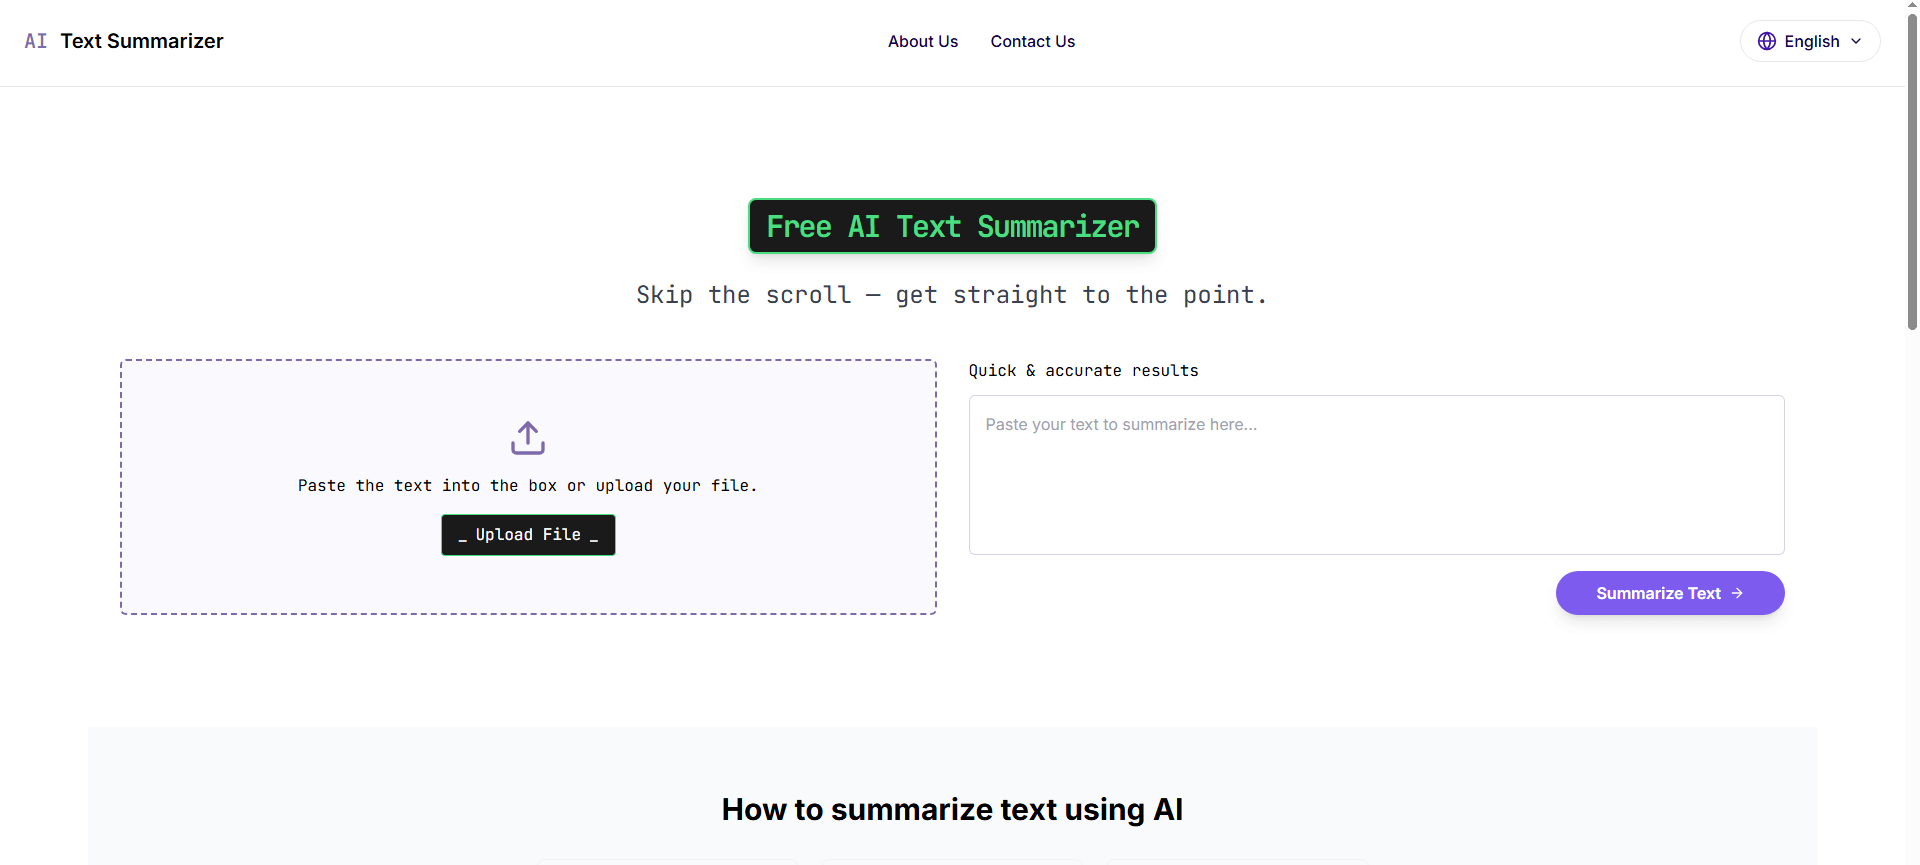Go to the Text Summarizer home title
This screenshot has height=865, width=1920.
pyautogui.click(x=142, y=41)
